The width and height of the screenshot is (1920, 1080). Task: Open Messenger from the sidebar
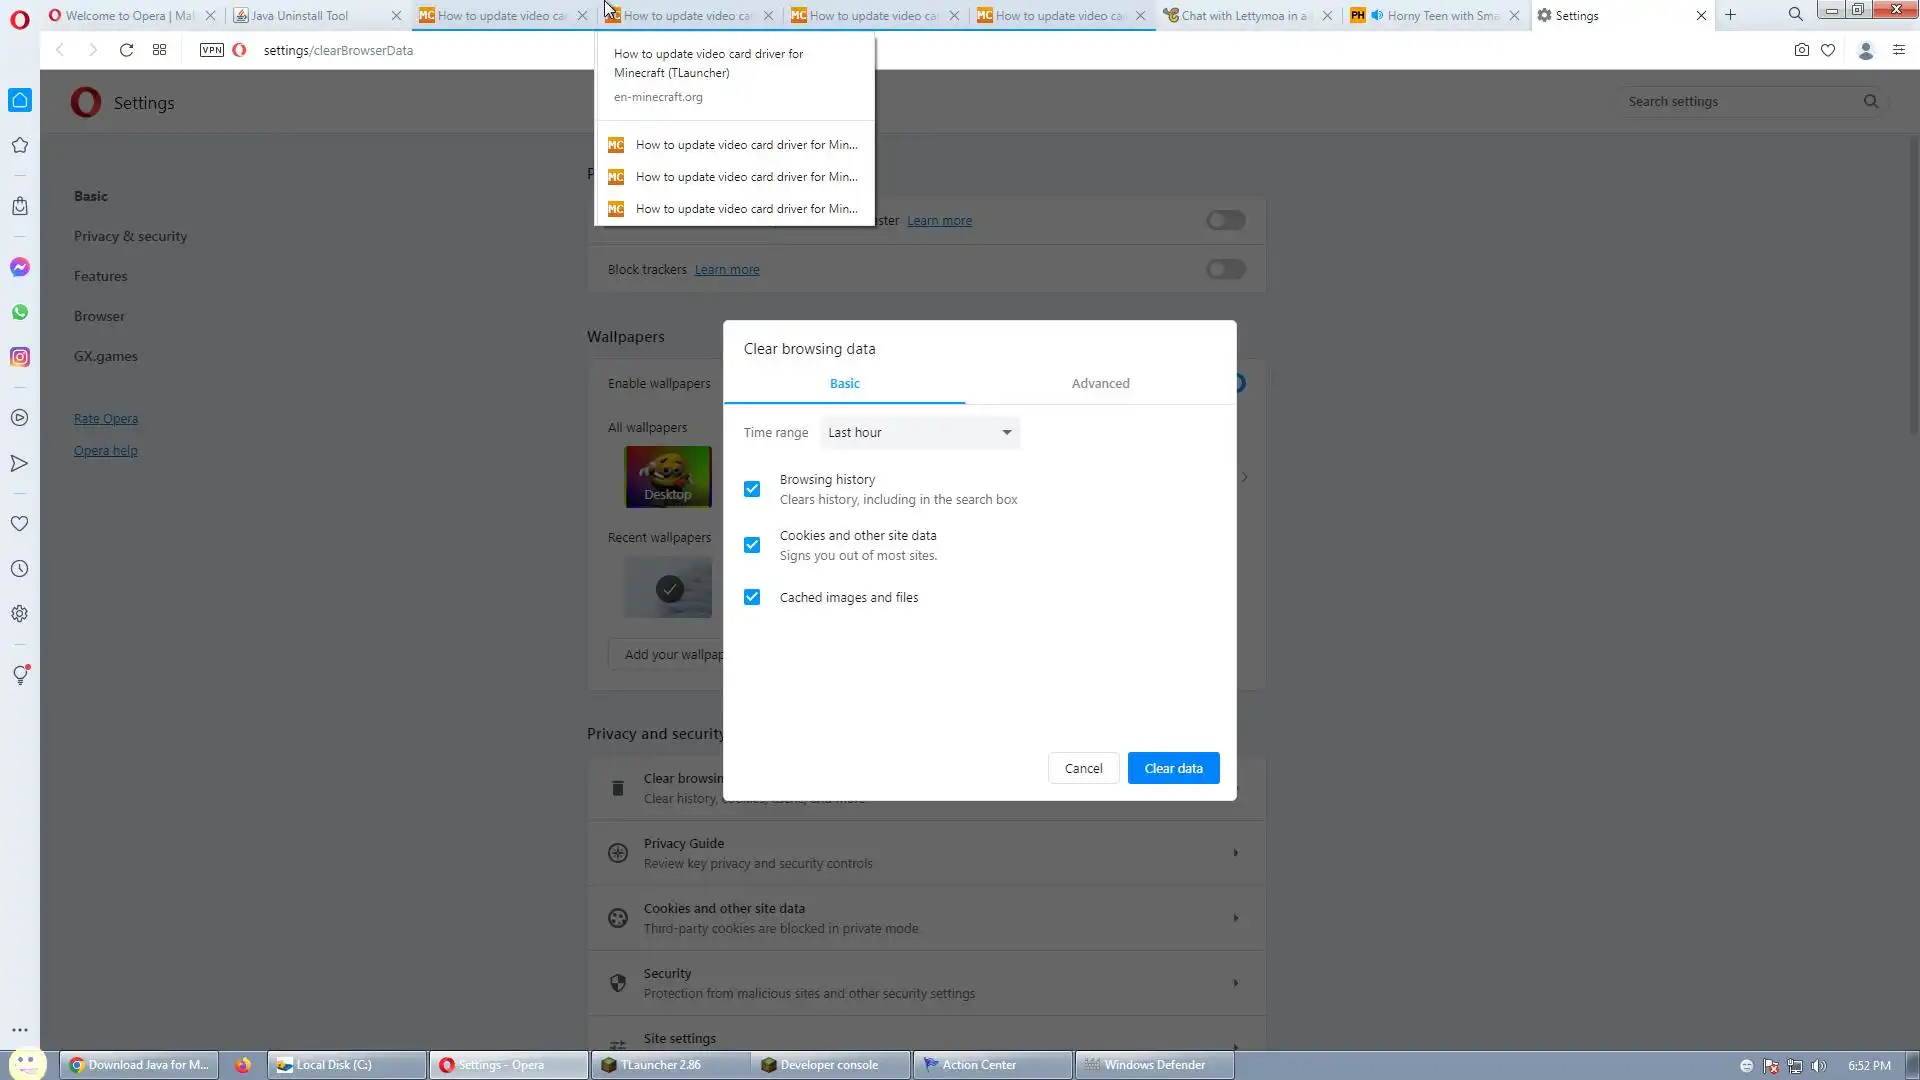[20, 267]
